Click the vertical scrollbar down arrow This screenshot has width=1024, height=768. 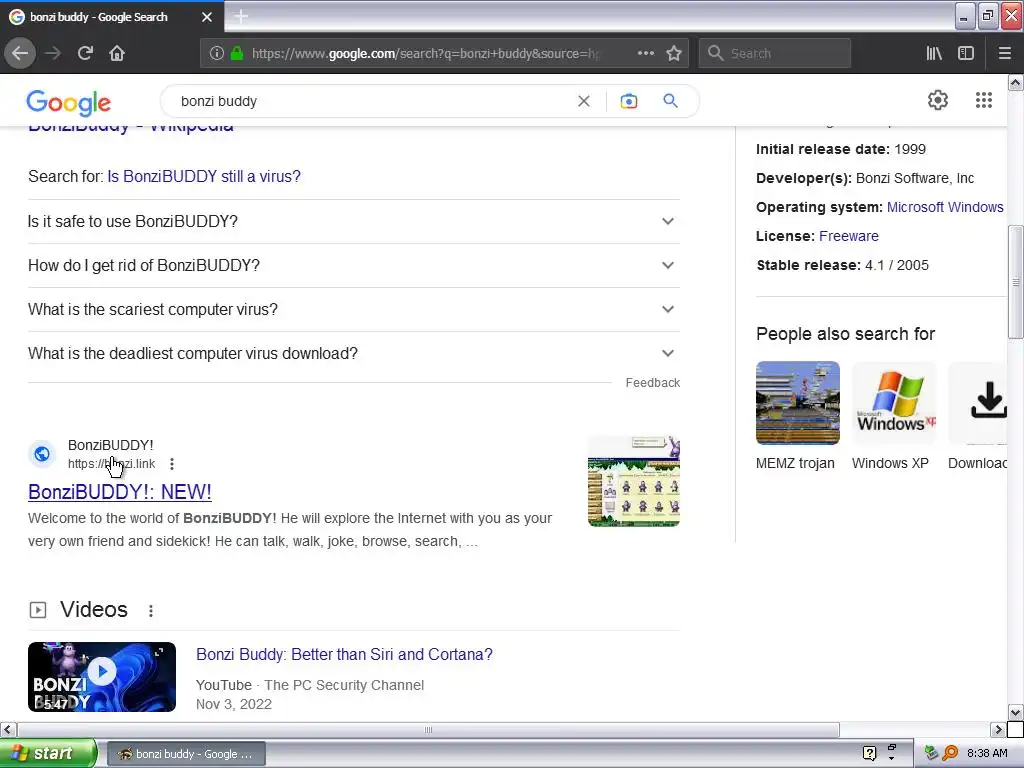pos(1015,712)
